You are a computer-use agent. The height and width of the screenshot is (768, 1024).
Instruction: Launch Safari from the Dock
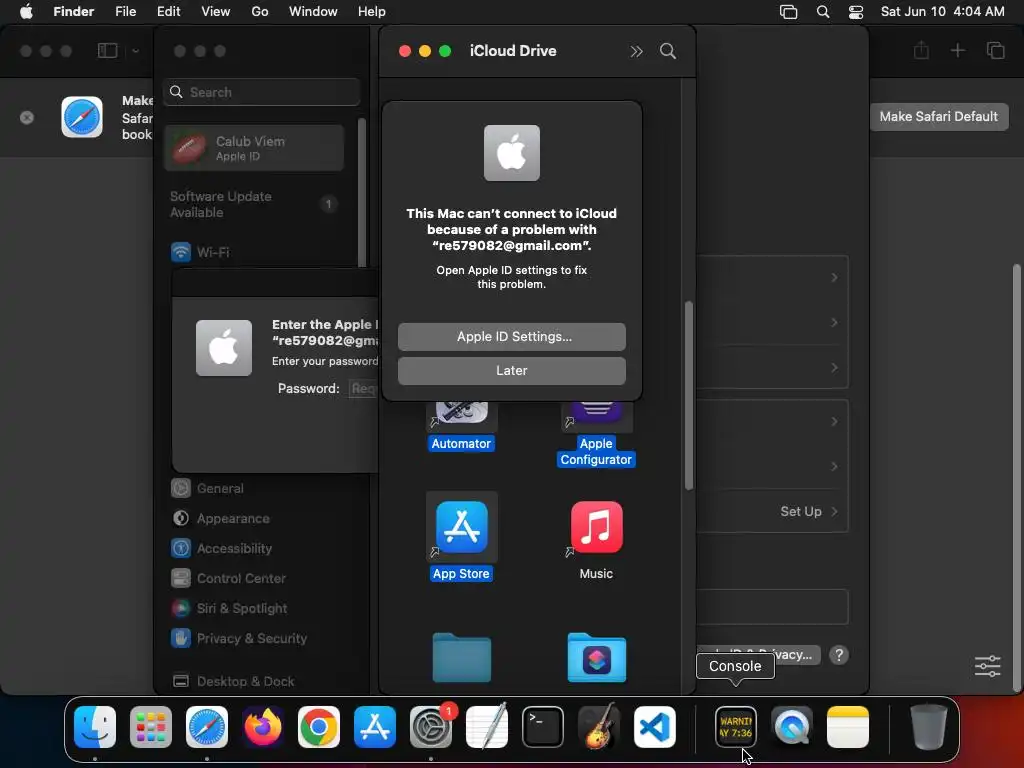pyautogui.click(x=207, y=727)
